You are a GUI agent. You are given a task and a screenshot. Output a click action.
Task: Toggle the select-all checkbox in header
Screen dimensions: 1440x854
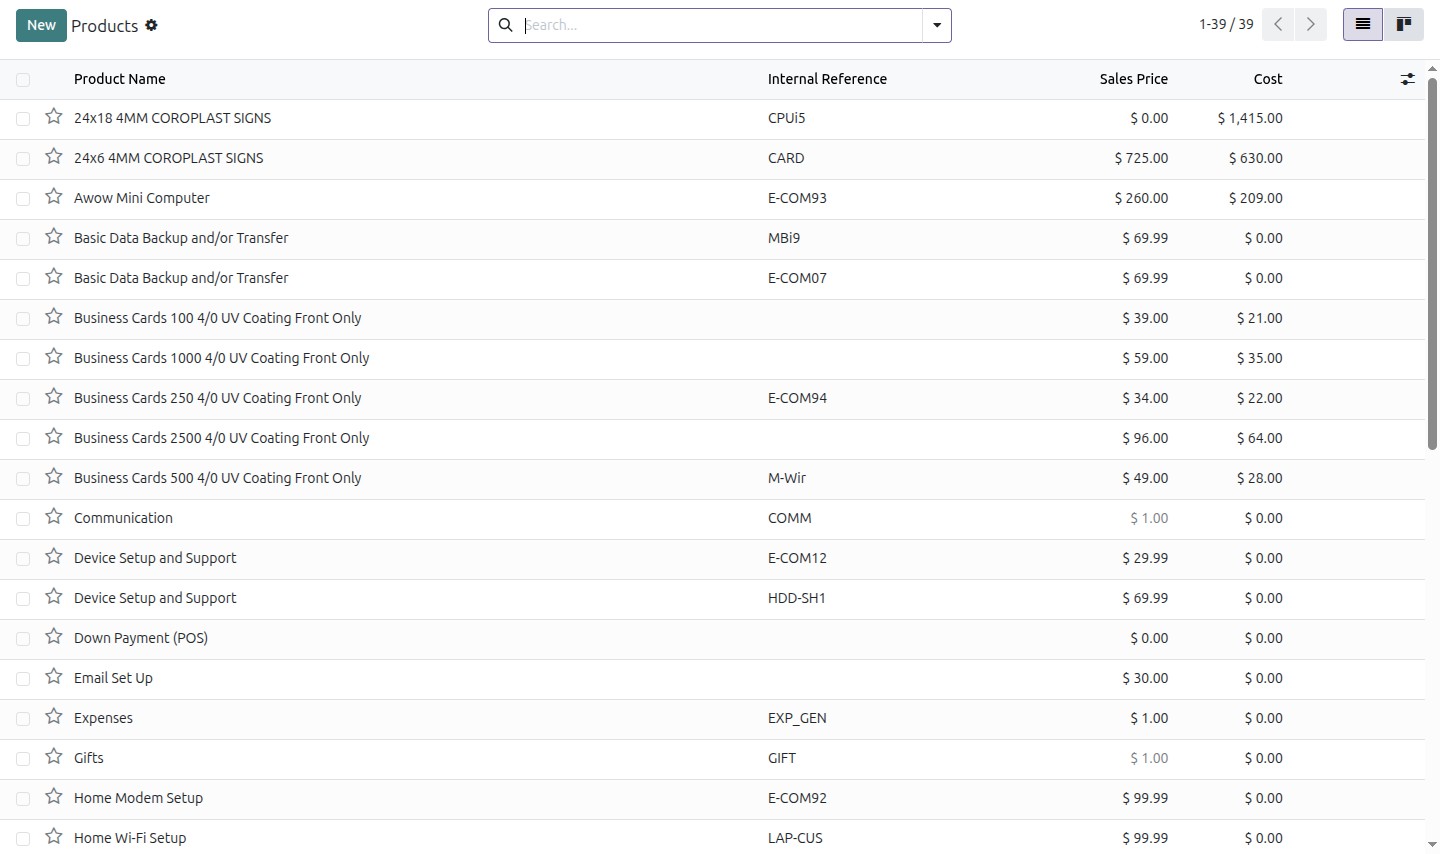pos(23,80)
